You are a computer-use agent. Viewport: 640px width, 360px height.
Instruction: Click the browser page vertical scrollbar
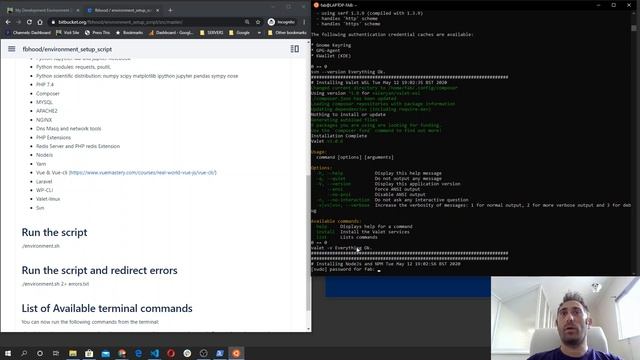tap(308, 242)
